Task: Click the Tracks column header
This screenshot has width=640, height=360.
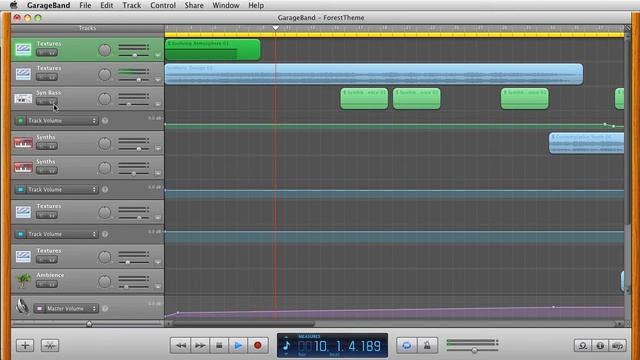Action: [x=87, y=28]
